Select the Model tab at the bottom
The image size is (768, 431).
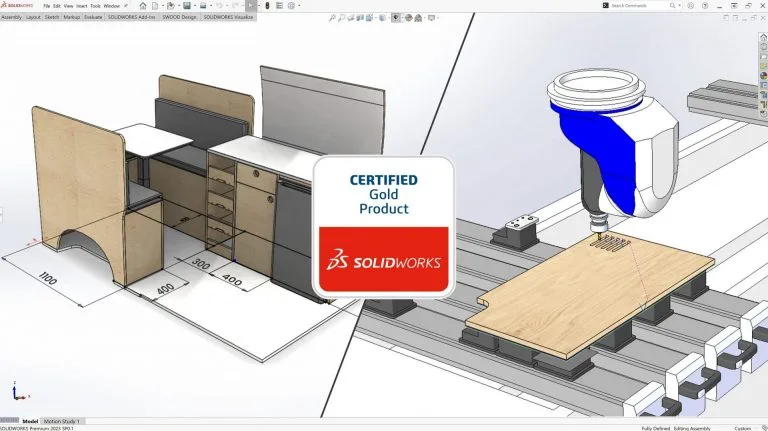(30, 421)
